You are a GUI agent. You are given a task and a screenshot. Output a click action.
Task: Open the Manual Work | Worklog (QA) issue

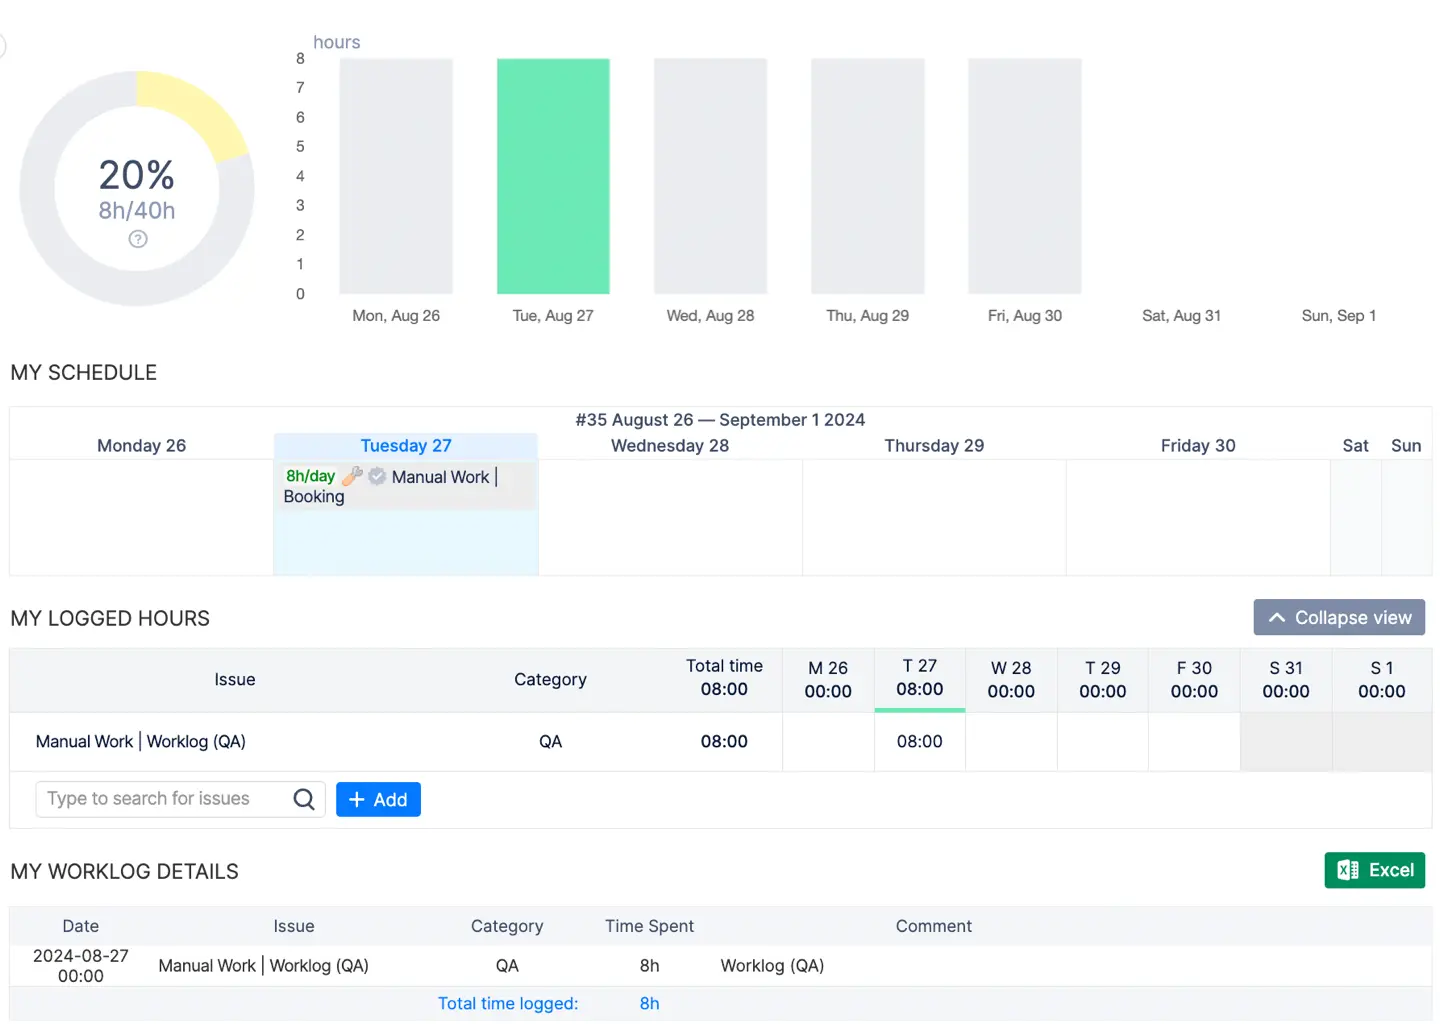[x=141, y=742]
